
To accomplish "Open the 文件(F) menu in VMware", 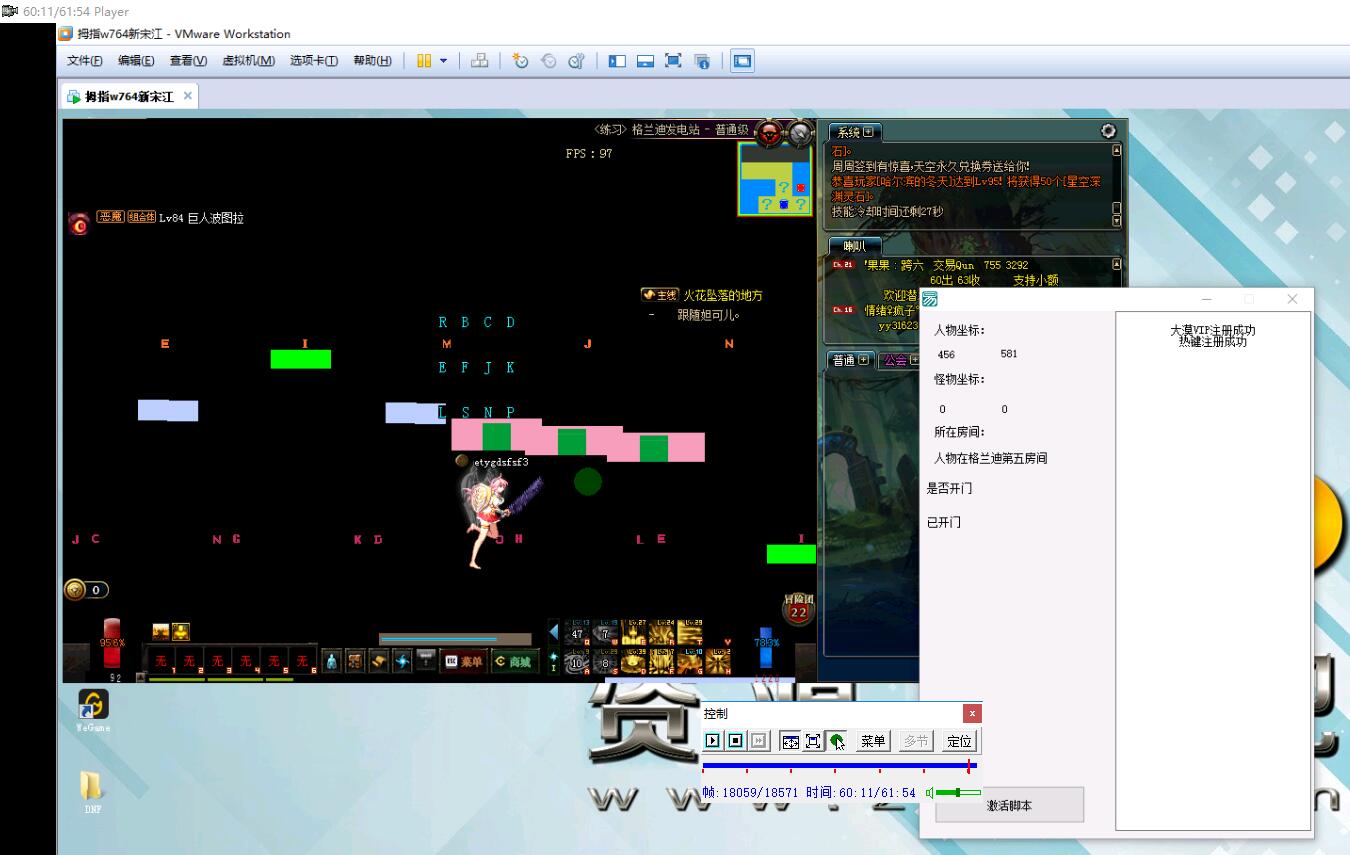I will tap(85, 61).
